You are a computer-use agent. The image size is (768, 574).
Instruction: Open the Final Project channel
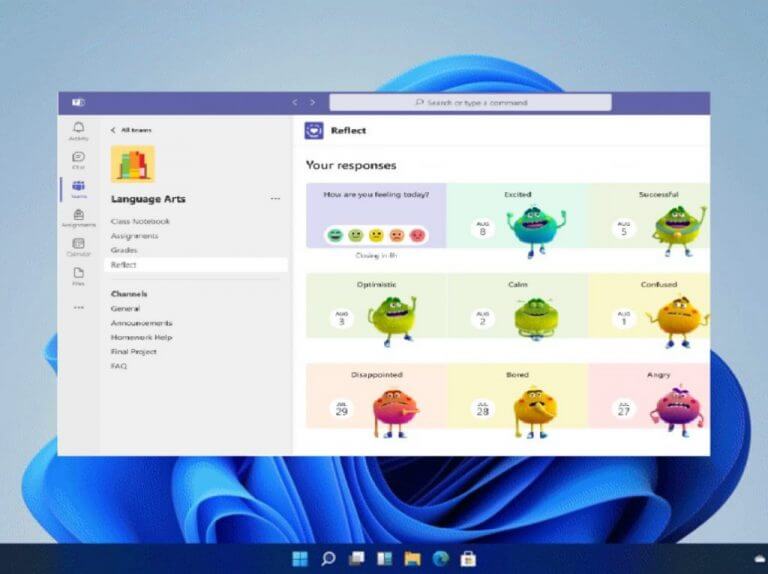click(x=134, y=352)
